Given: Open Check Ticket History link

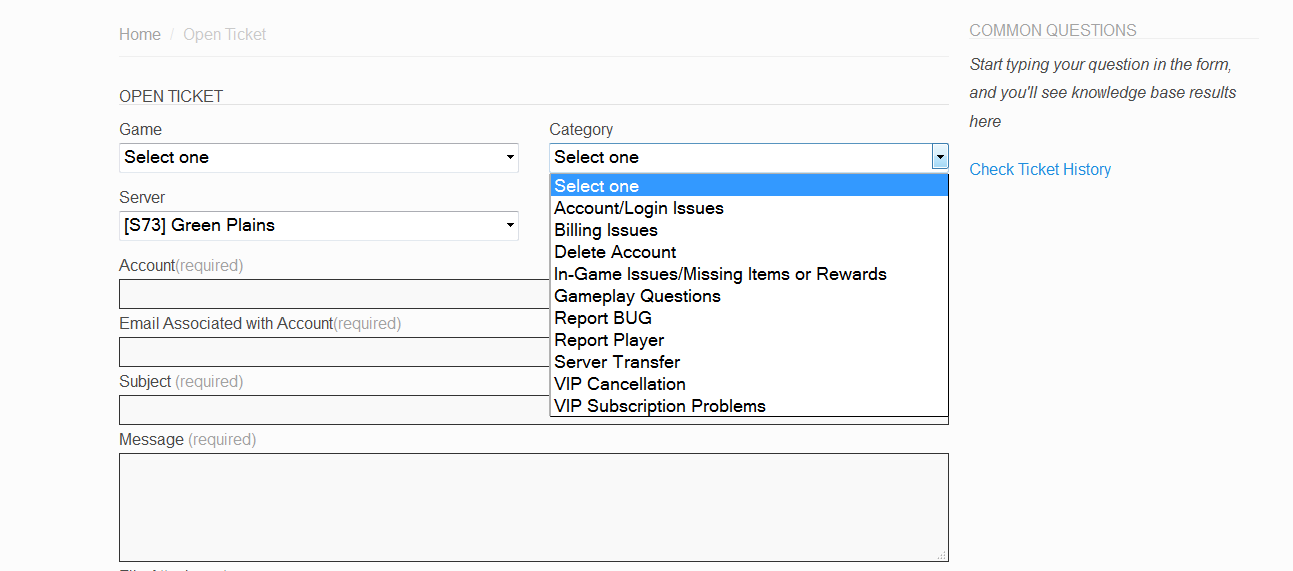Looking at the screenshot, I should tap(1040, 169).
